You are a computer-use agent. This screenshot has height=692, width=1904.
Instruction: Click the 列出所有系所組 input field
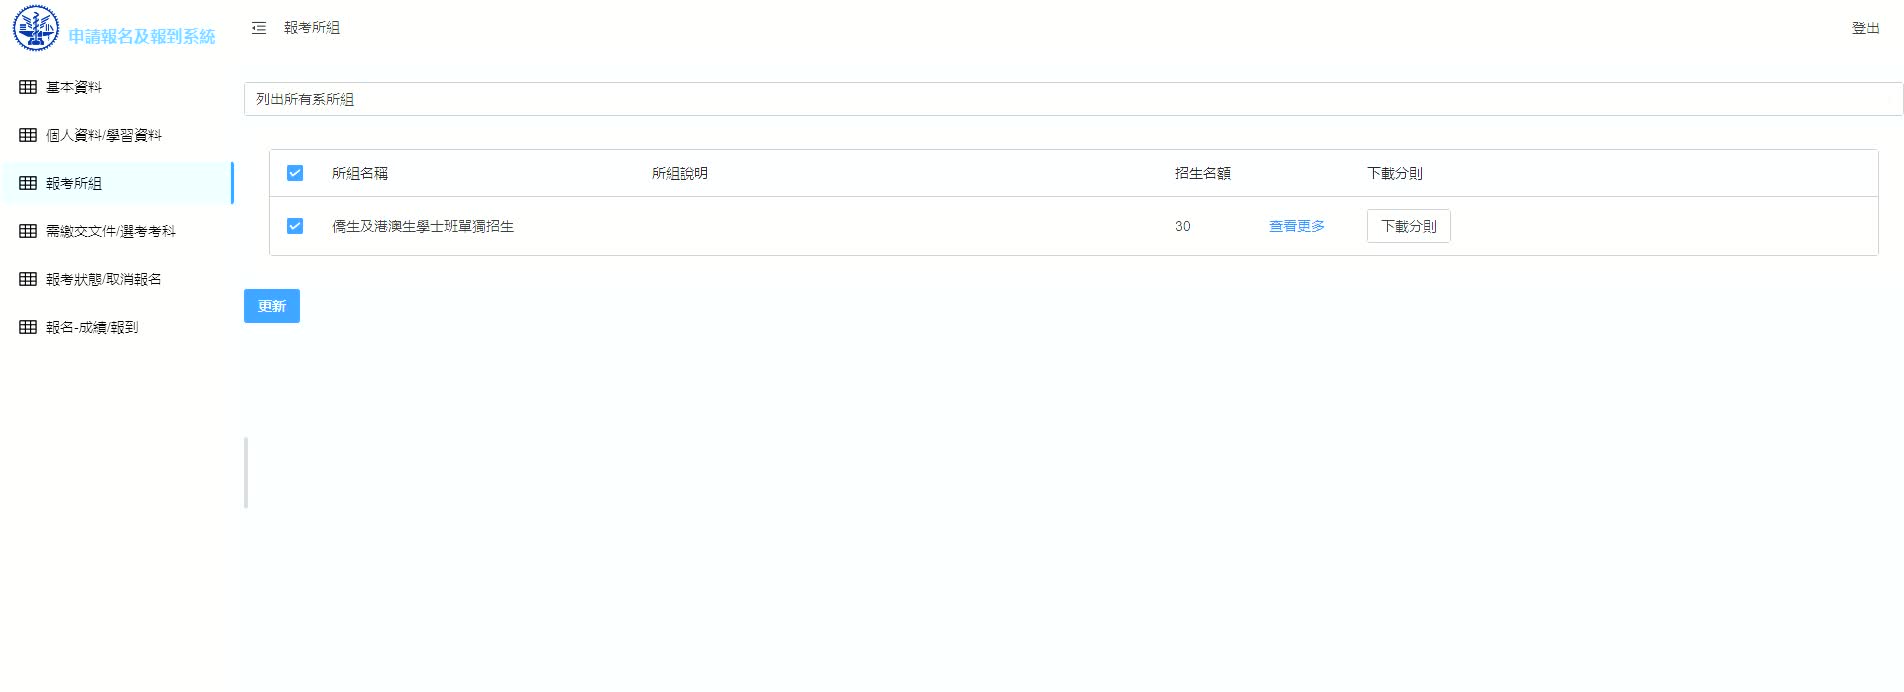coord(1073,99)
